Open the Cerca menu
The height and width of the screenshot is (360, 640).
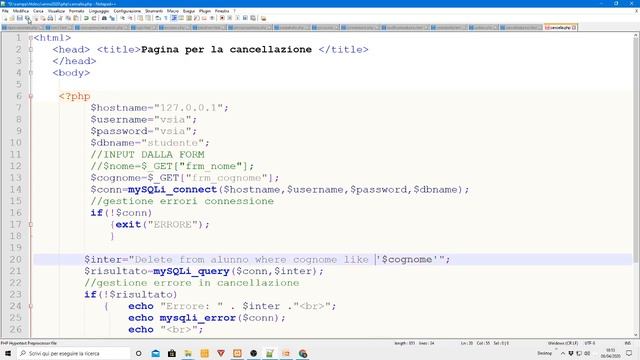click(38, 11)
